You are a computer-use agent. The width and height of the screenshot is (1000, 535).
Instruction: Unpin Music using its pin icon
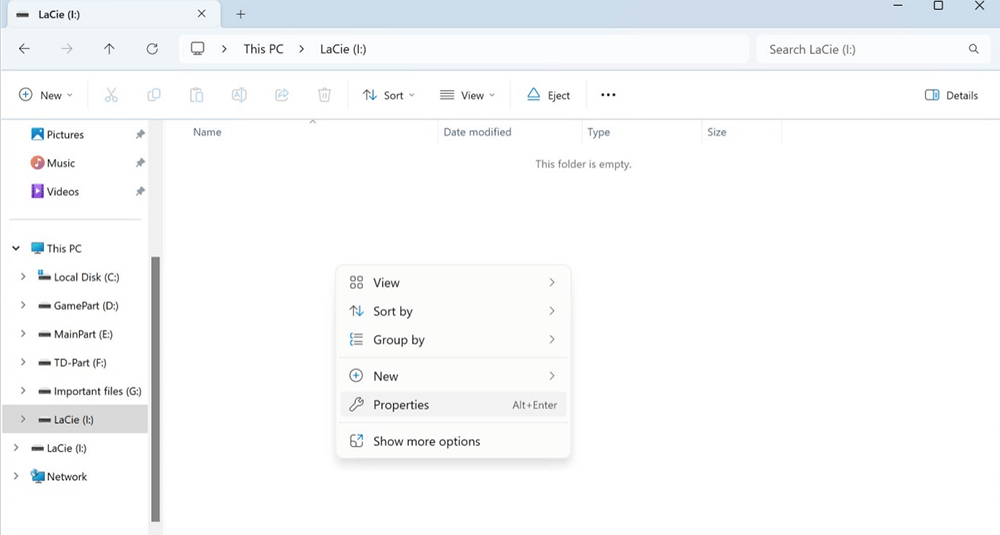(140, 163)
